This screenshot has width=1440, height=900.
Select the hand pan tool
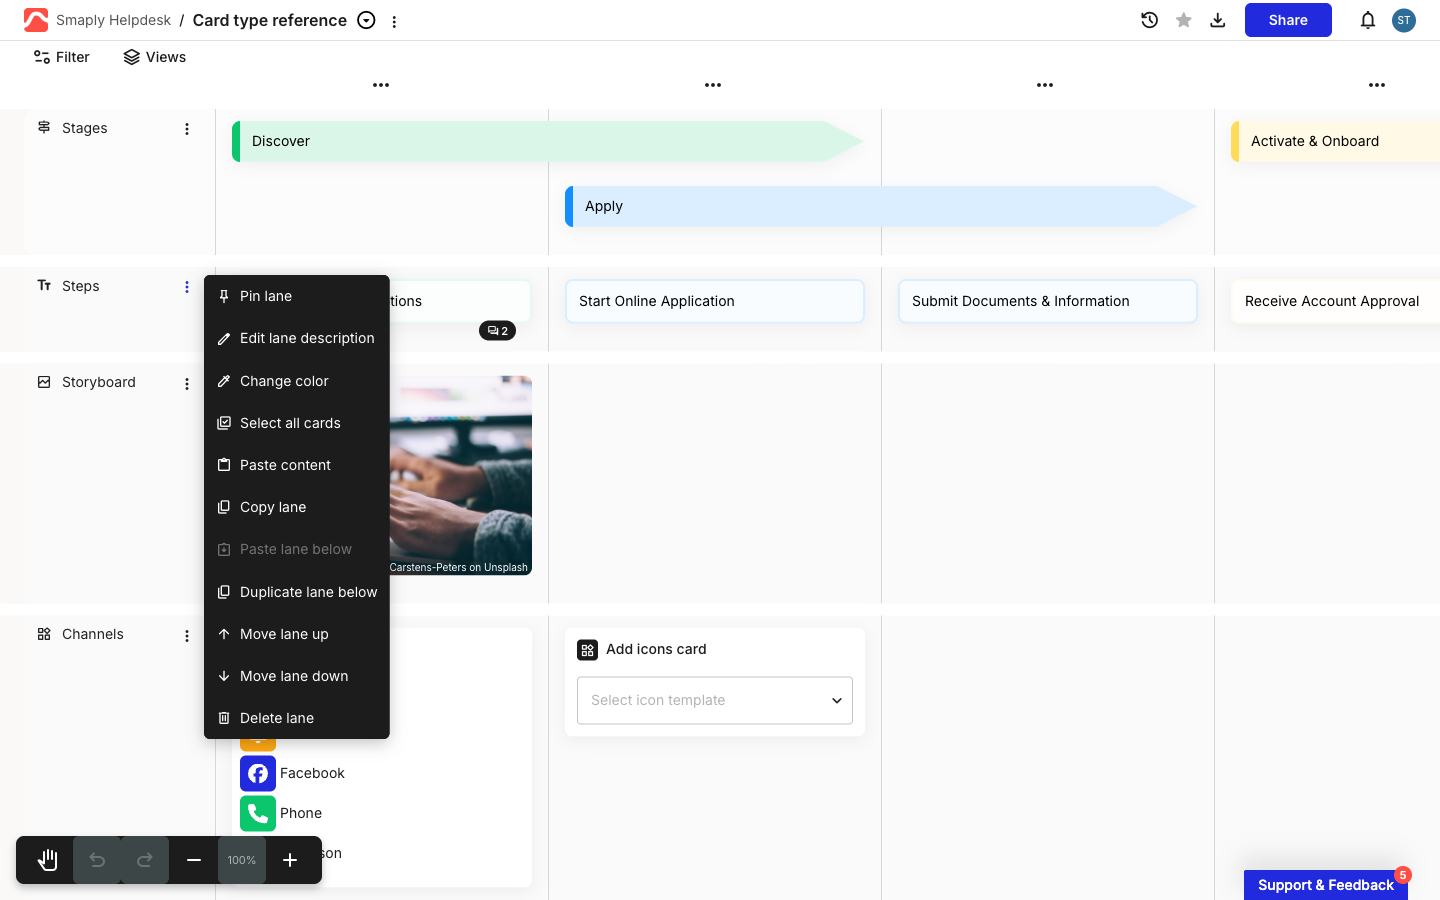(48, 860)
